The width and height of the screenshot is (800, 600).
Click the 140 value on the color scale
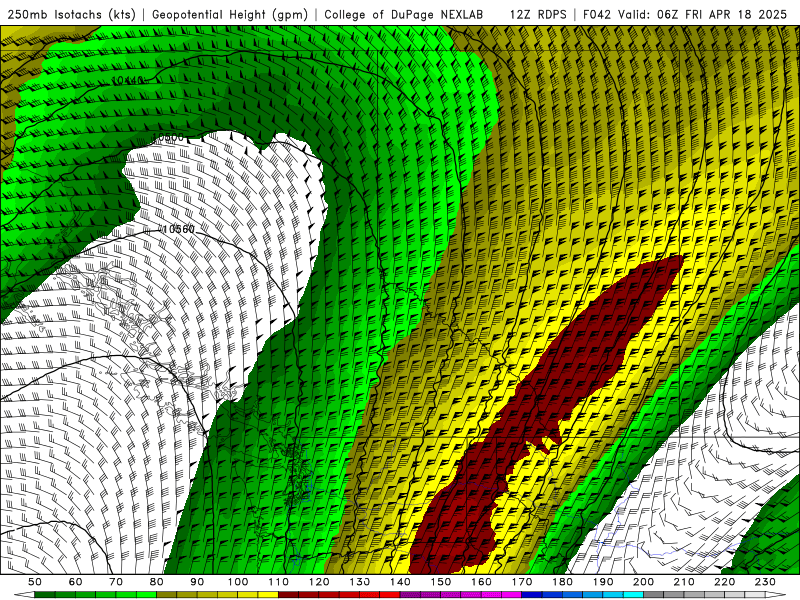[400, 582]
